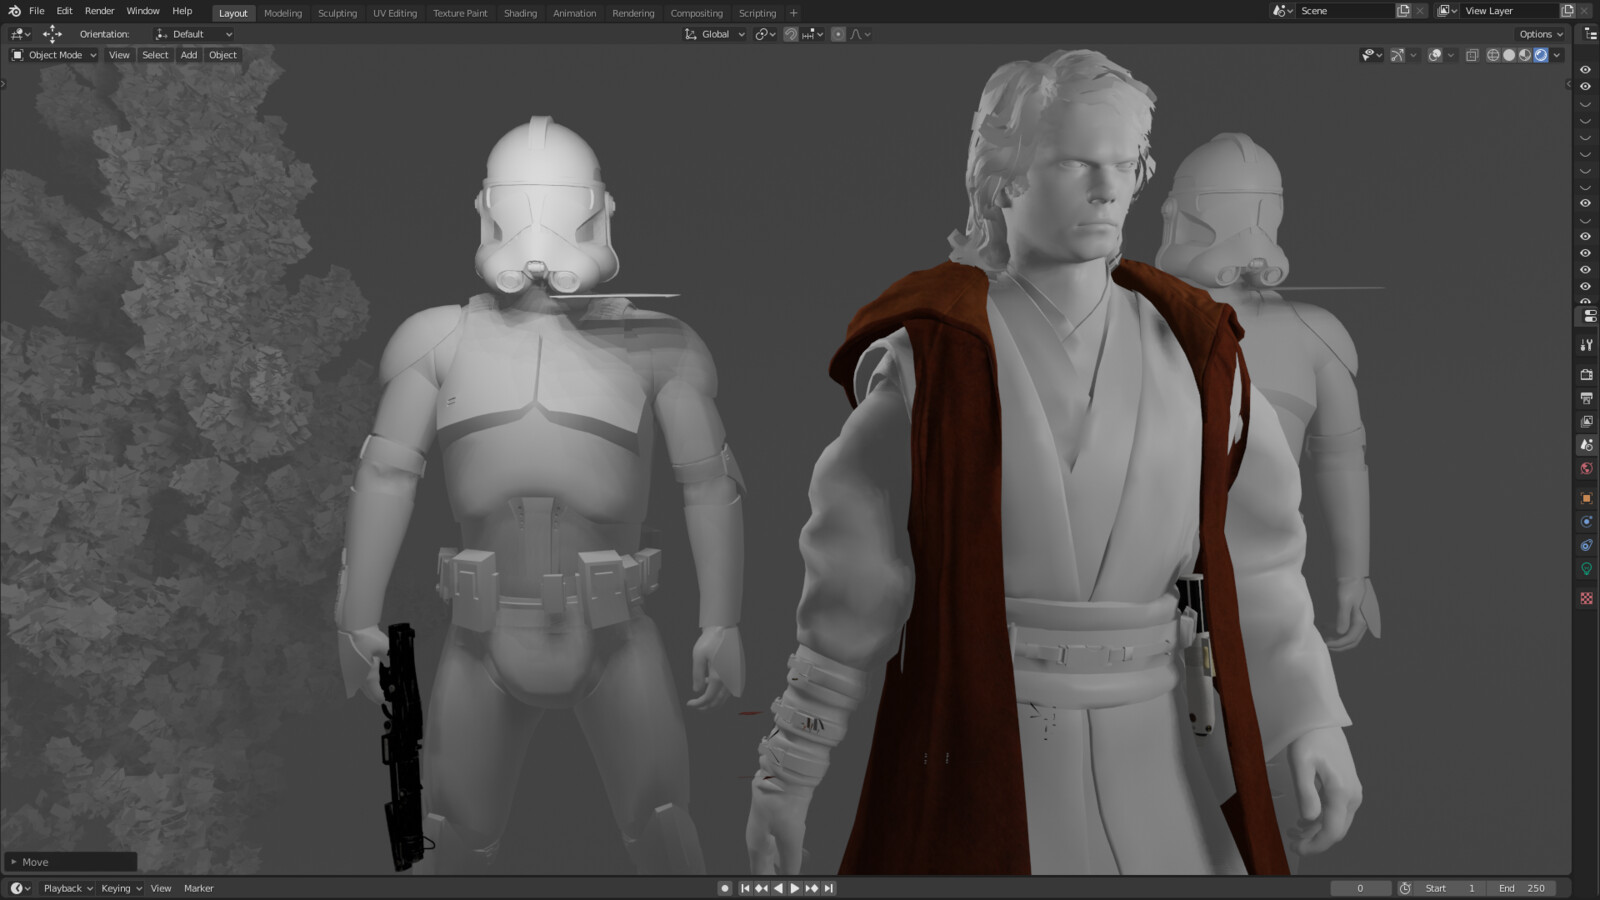Open the transform pivot point dropdown
This screenshot has width=1600, height=900.
point(765,34)
